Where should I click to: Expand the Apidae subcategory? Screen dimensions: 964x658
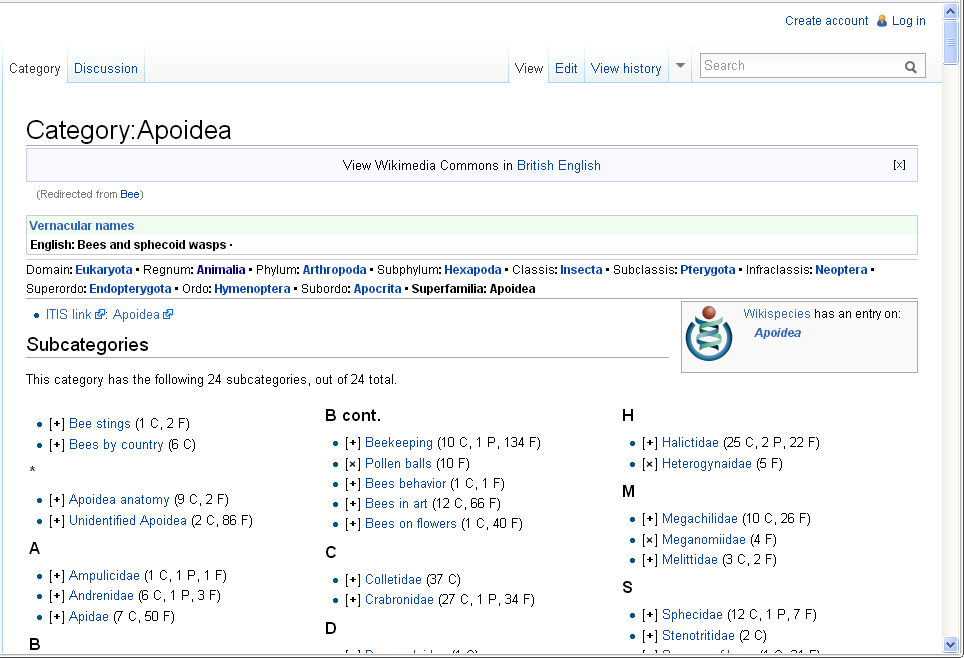(x=57, y=616)
